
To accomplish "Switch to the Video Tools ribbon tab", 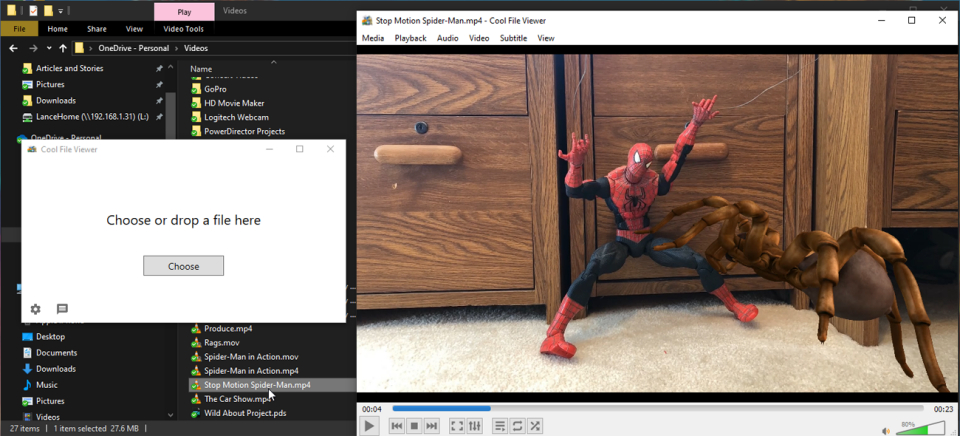I will click(x=183, y=29).
